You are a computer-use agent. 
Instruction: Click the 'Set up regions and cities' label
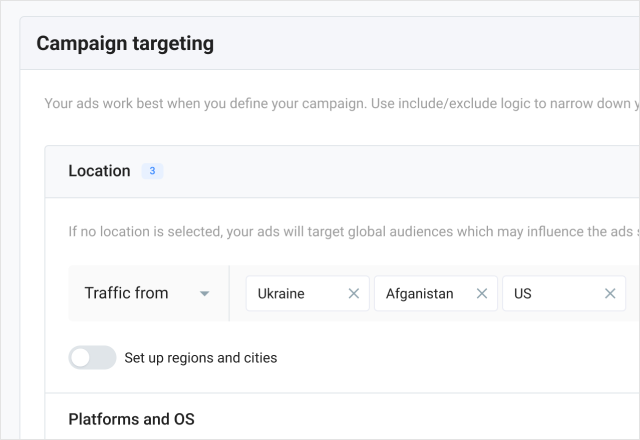[200, 358]
